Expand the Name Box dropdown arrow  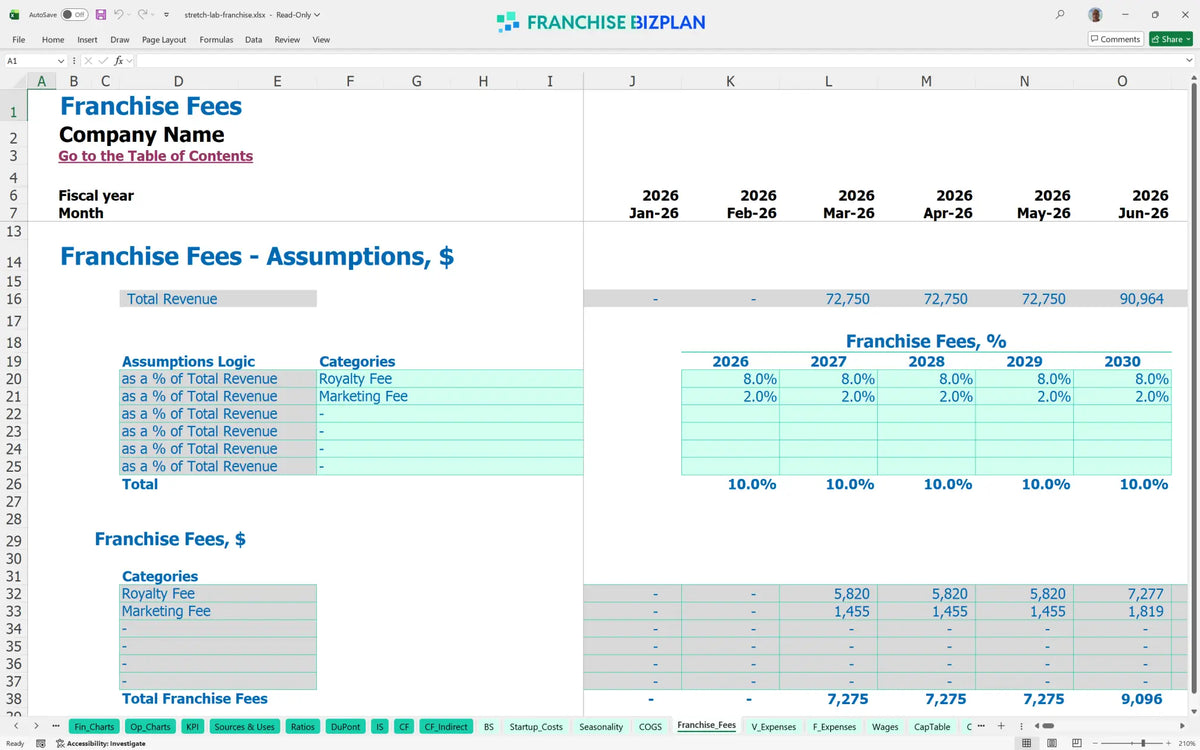tap(61, 61)
